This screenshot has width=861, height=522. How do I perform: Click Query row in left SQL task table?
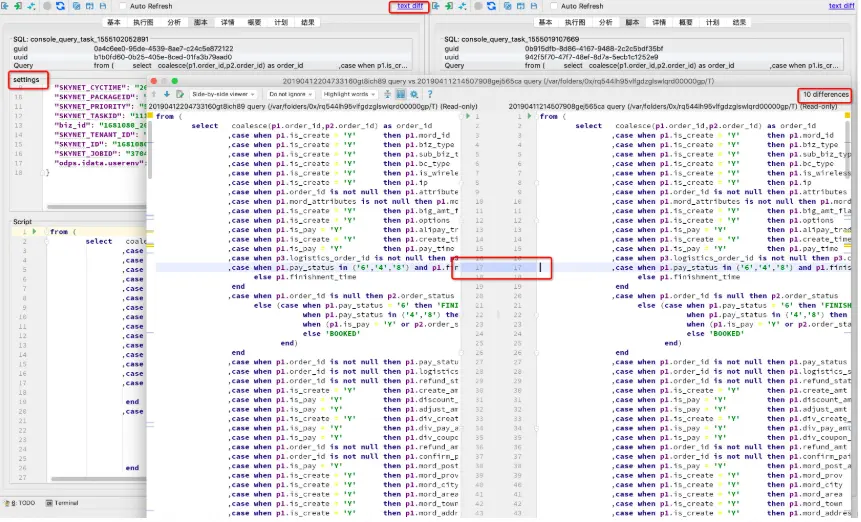[x=211, y=65]
